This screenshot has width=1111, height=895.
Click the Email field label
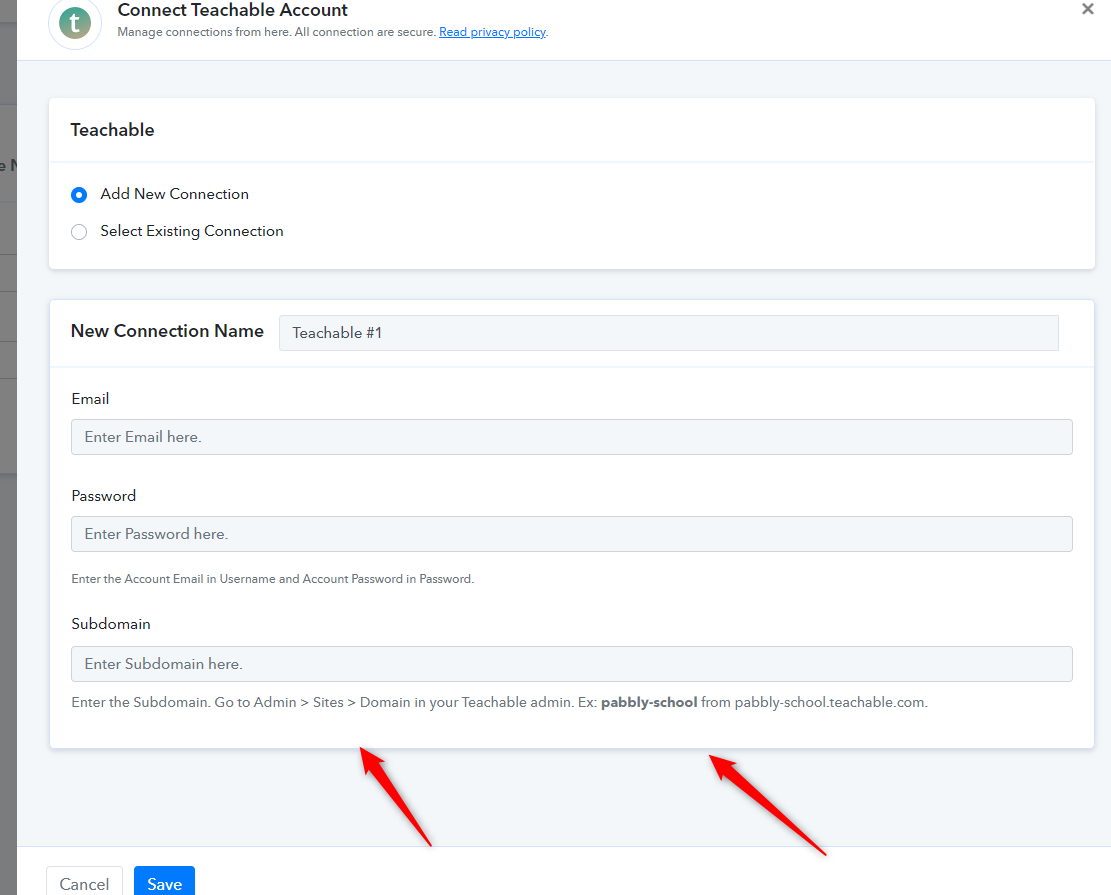tap(90, 399)
